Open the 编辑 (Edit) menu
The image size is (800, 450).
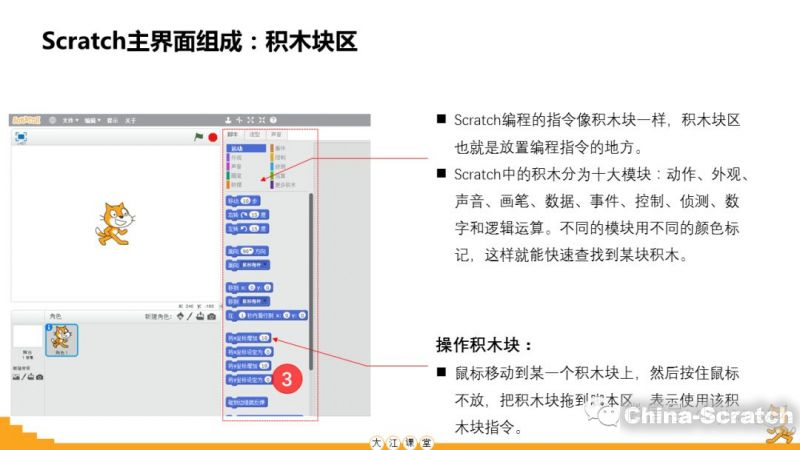pyautogui.click(x=91, y=120)
